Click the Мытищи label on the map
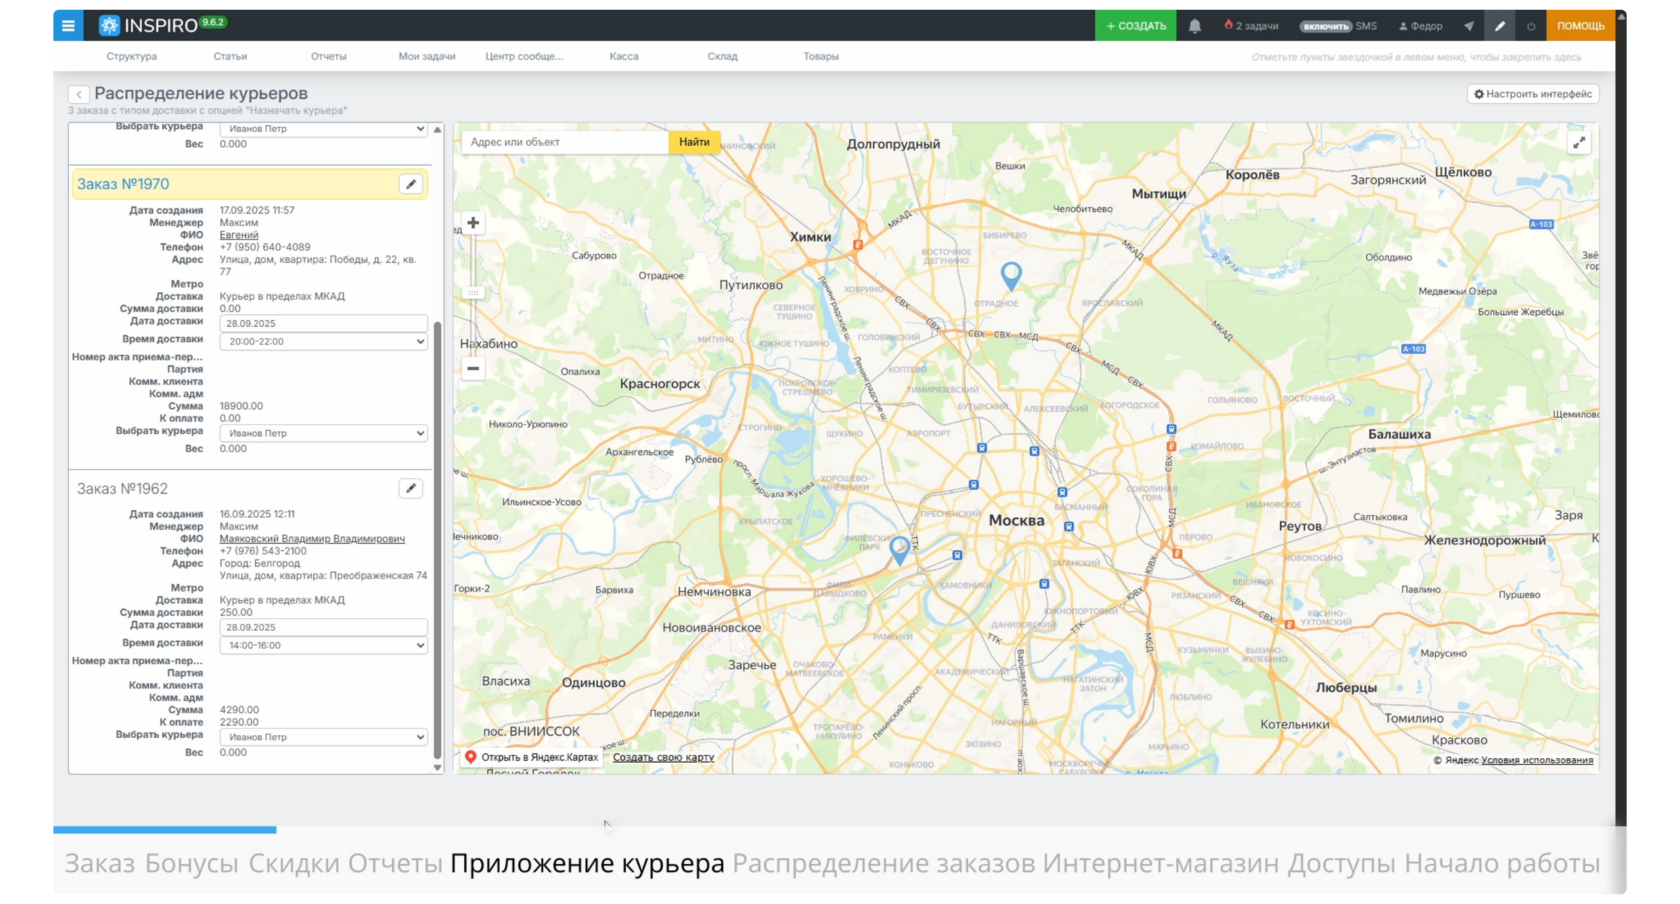1680x904 pixels. (x=1159, y=194)
